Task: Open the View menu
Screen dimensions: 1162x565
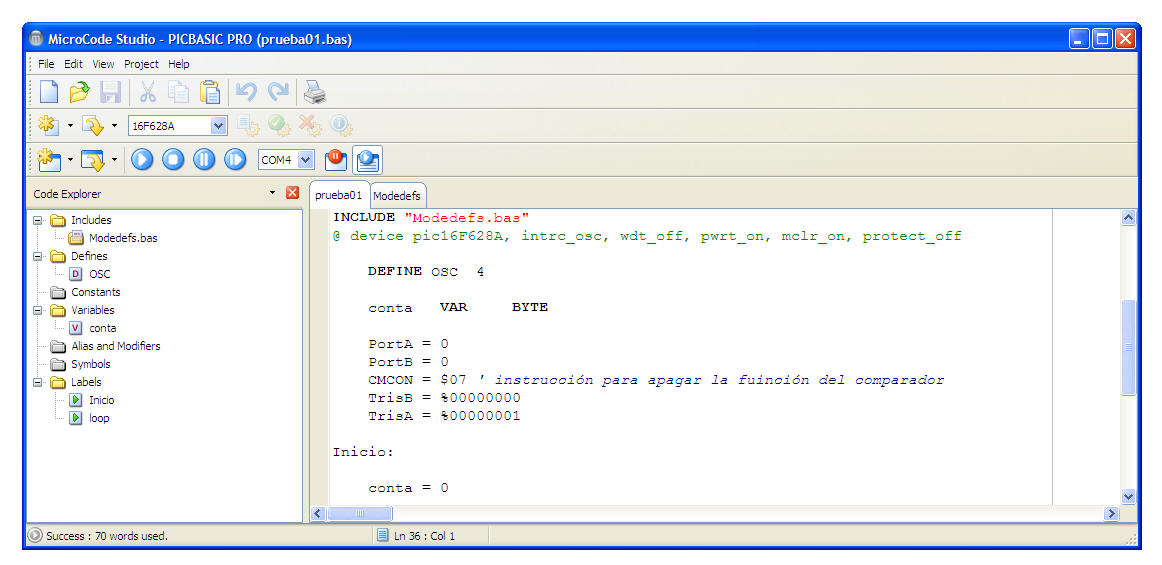Action: [103, 64]
